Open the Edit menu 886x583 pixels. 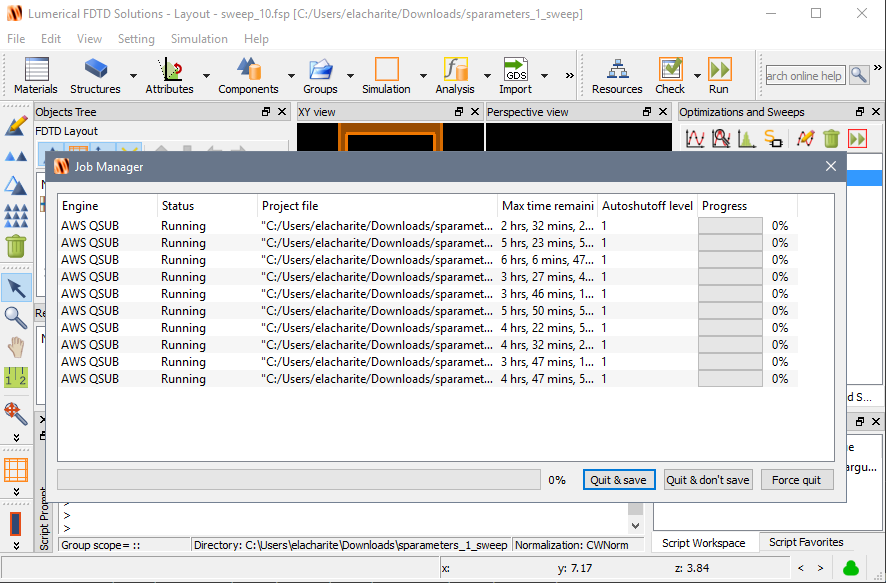point(51,39)
